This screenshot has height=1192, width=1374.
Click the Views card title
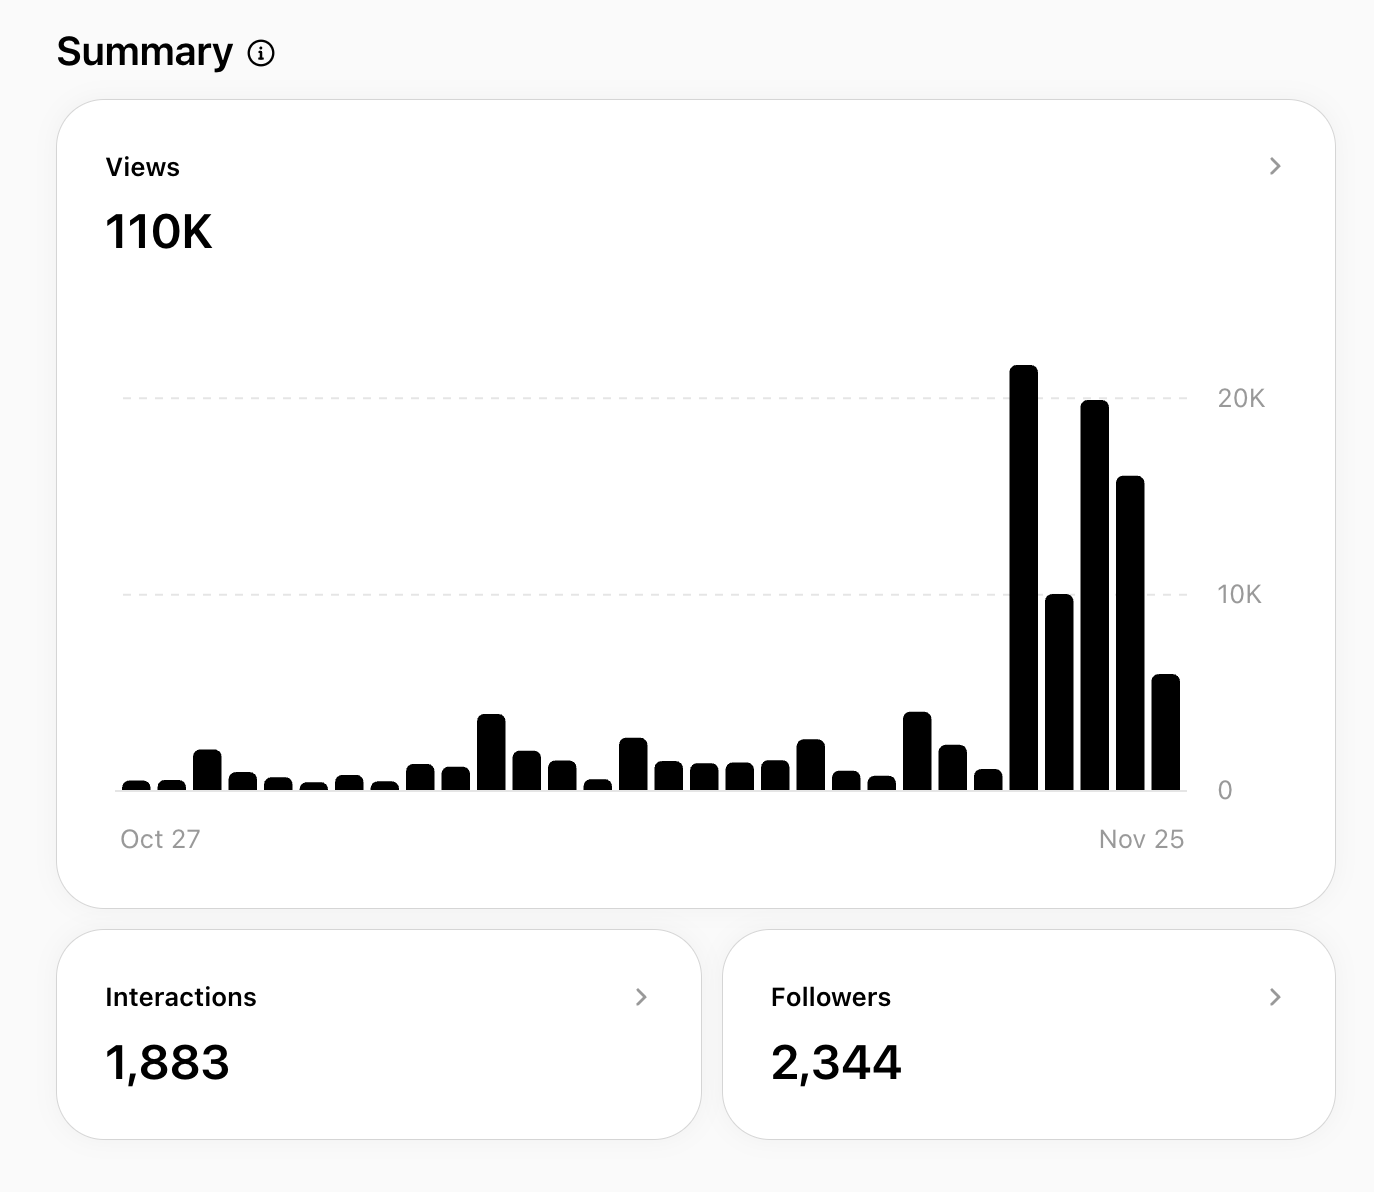[x=143, y=167]
